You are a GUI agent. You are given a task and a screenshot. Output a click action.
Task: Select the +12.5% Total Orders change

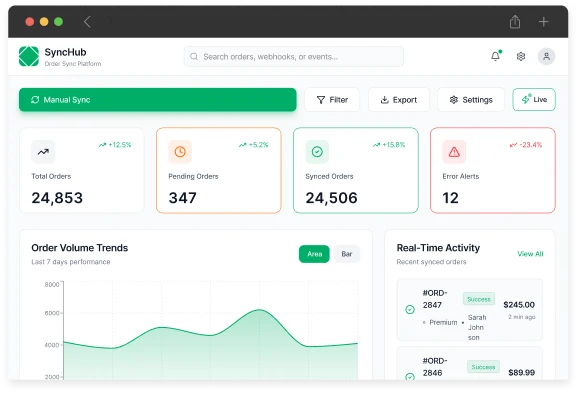coord(115,145)
